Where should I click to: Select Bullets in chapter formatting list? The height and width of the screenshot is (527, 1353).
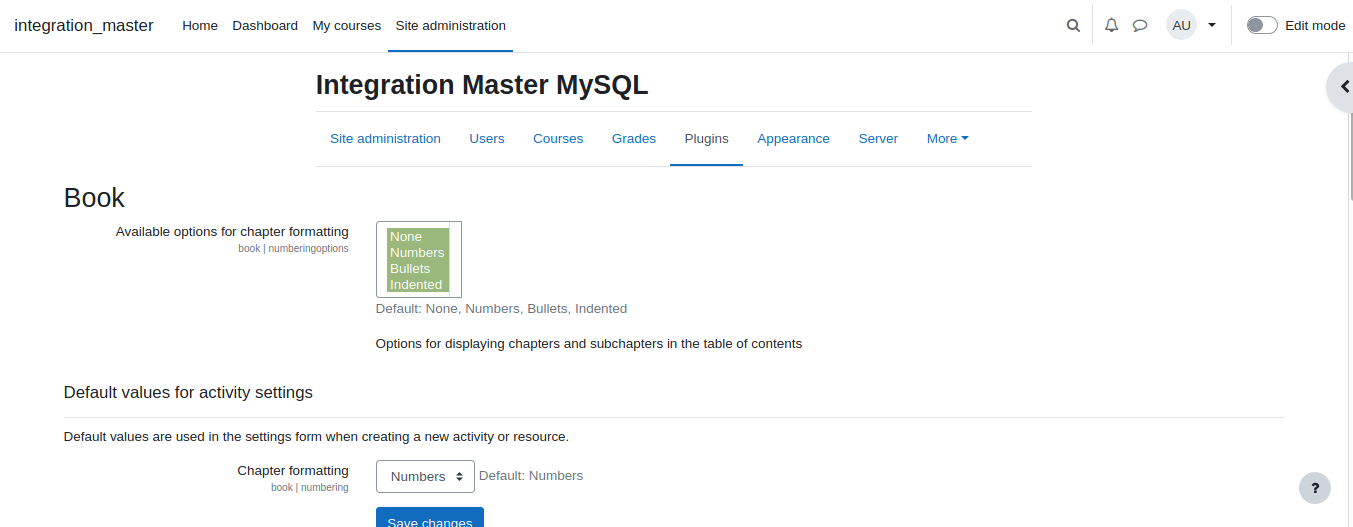[418, 269]
